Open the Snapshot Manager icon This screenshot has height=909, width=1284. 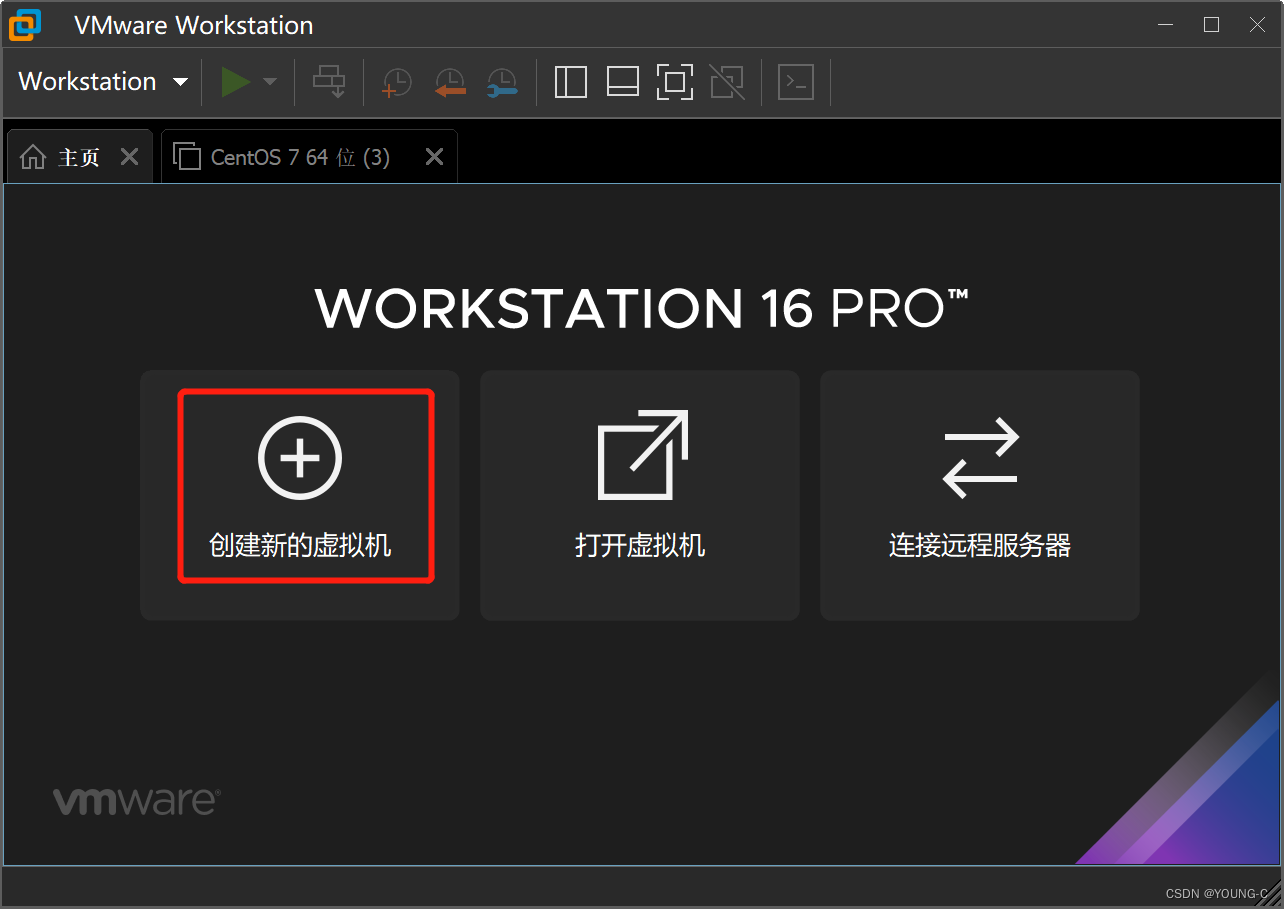pos(502,82)
